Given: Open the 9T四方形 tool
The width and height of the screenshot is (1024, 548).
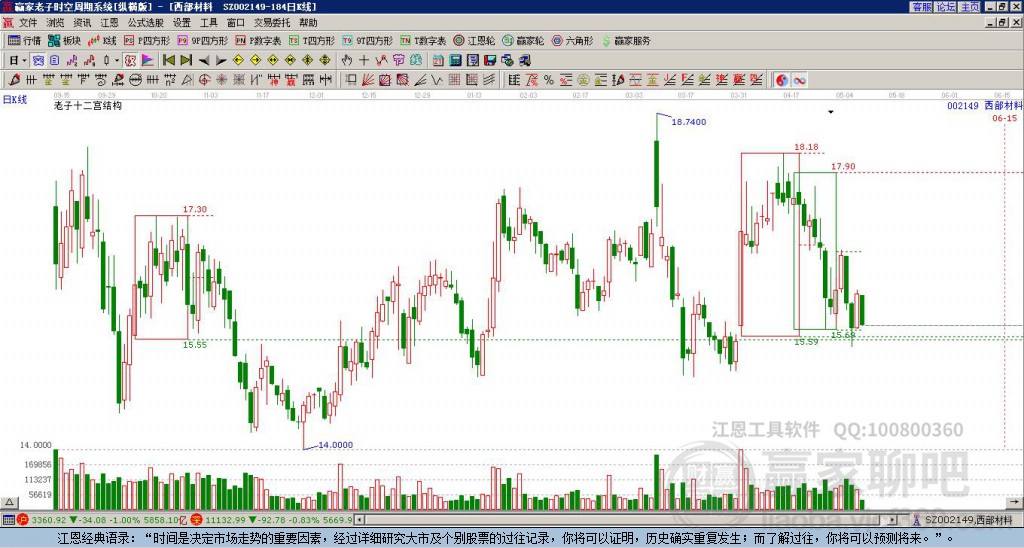Looking at the screenshot, I should tap(367, 40).
